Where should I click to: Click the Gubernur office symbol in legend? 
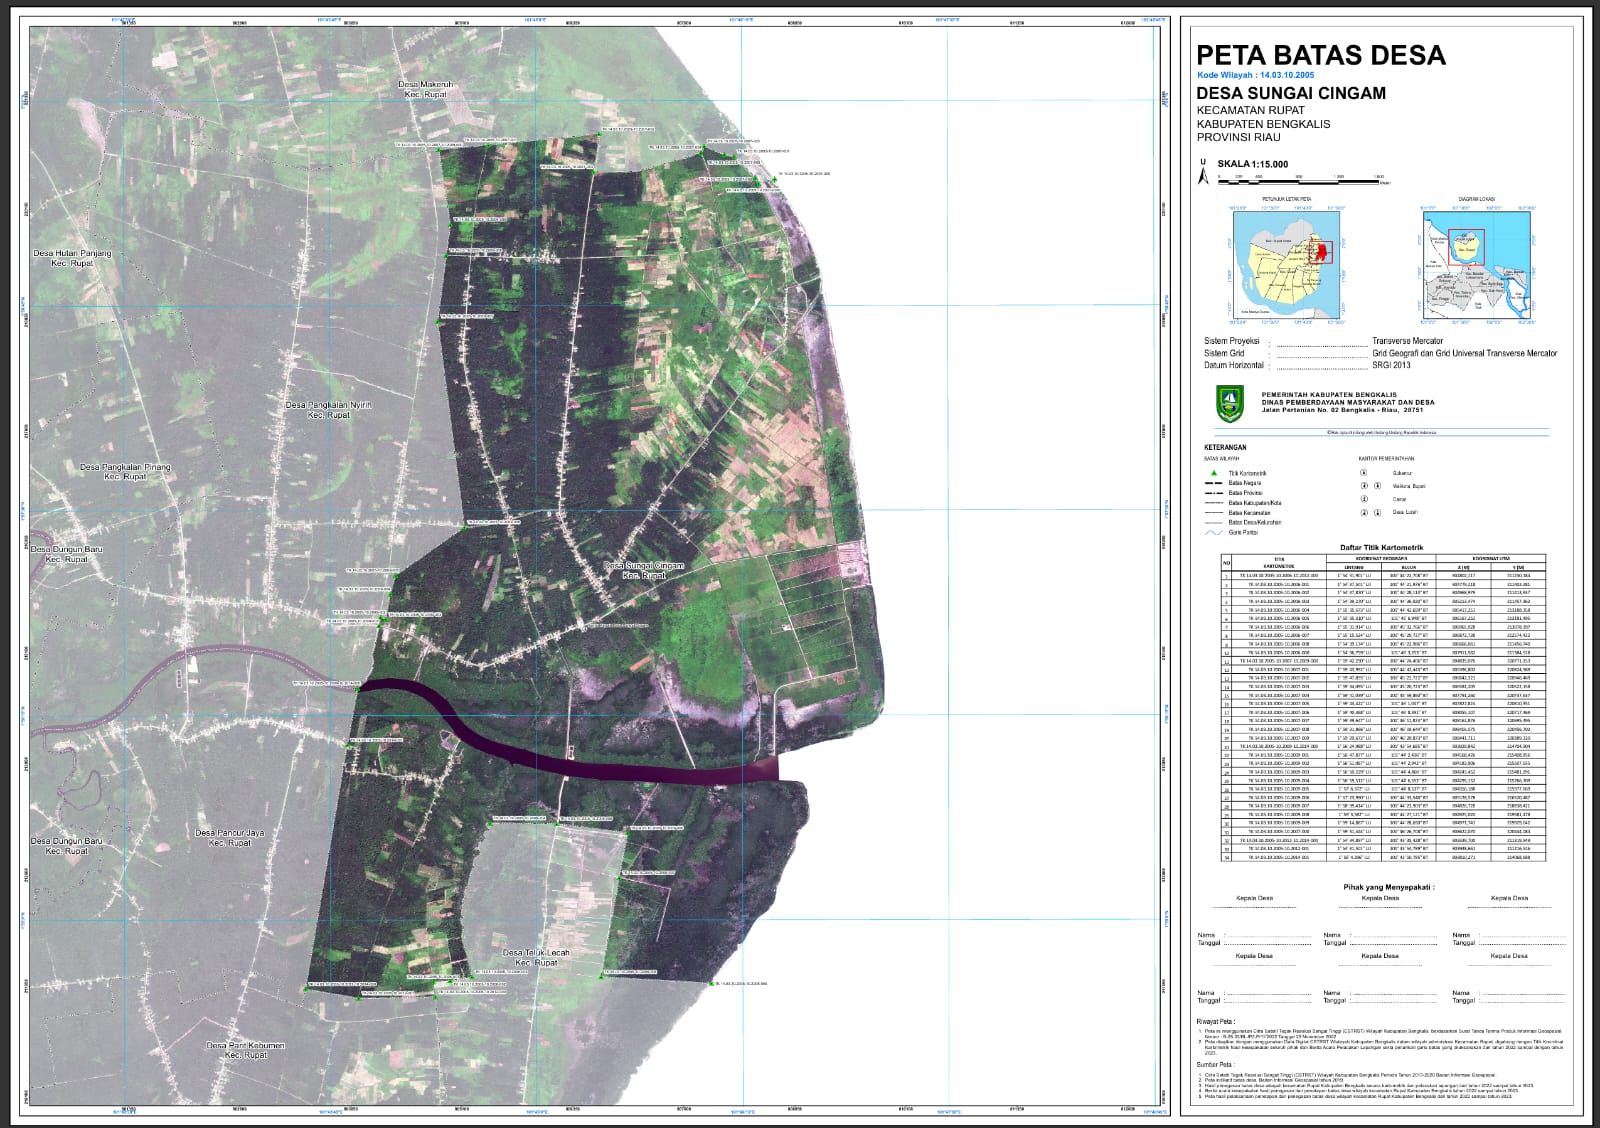[1363, 473]
